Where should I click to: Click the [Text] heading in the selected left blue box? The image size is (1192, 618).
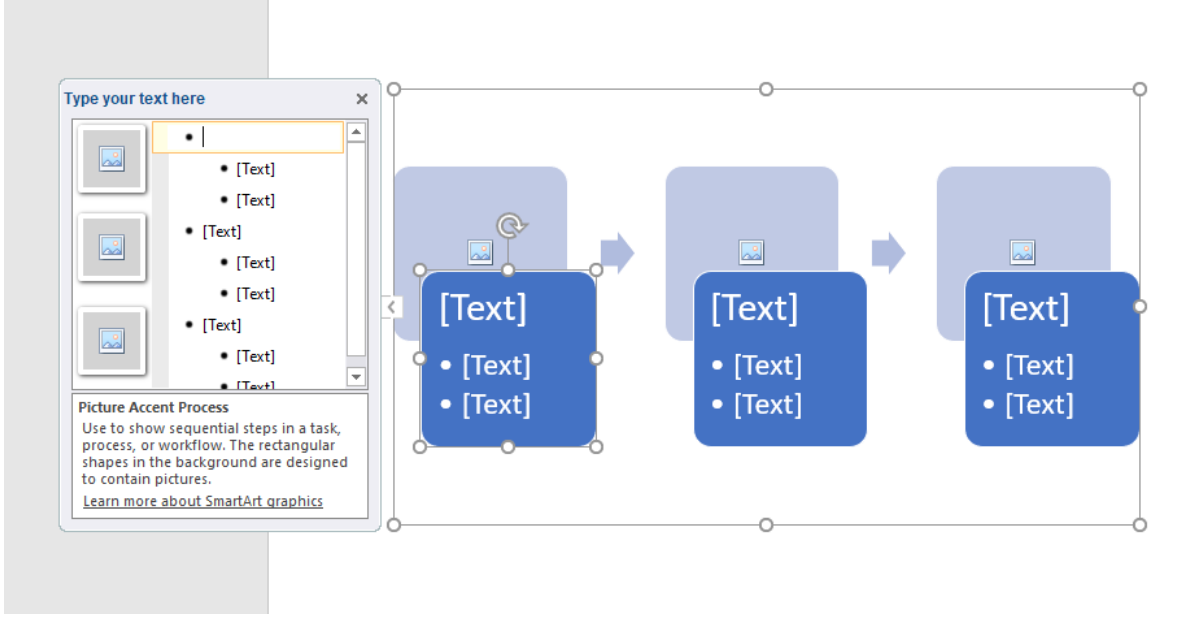coord(483,309)
